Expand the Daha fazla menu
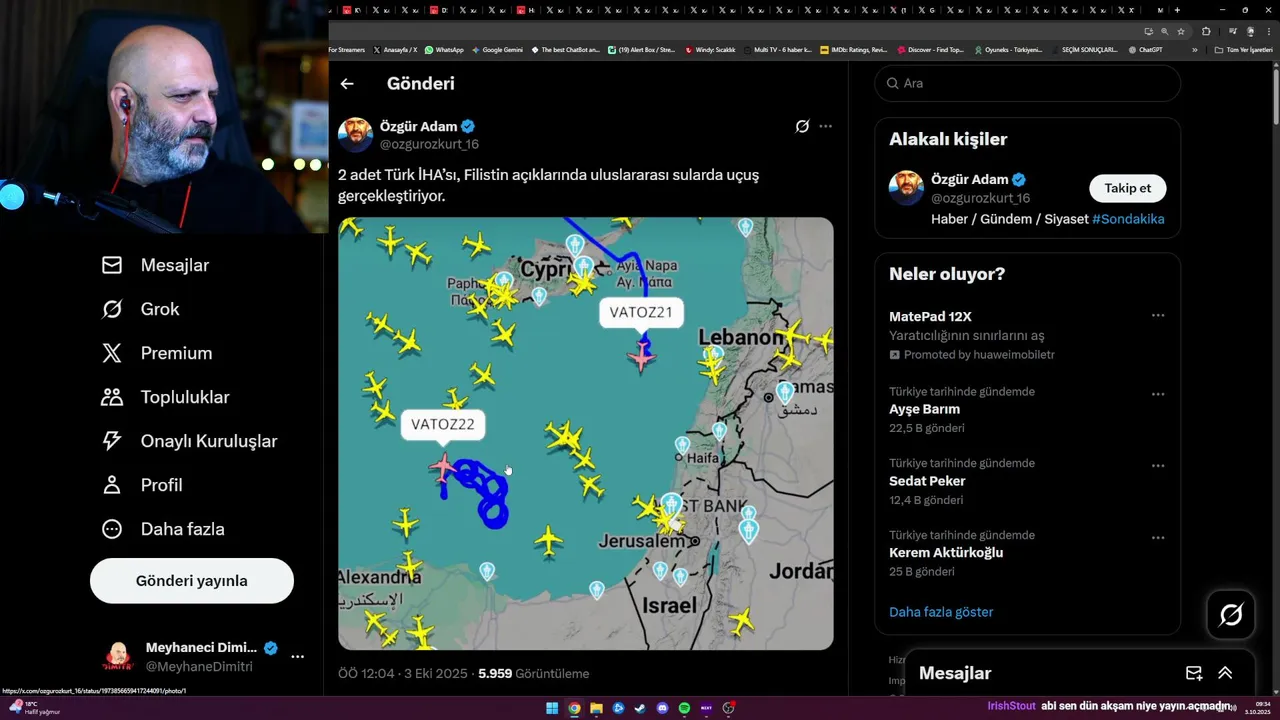The image size is (1280, 720). pos(162,529)
